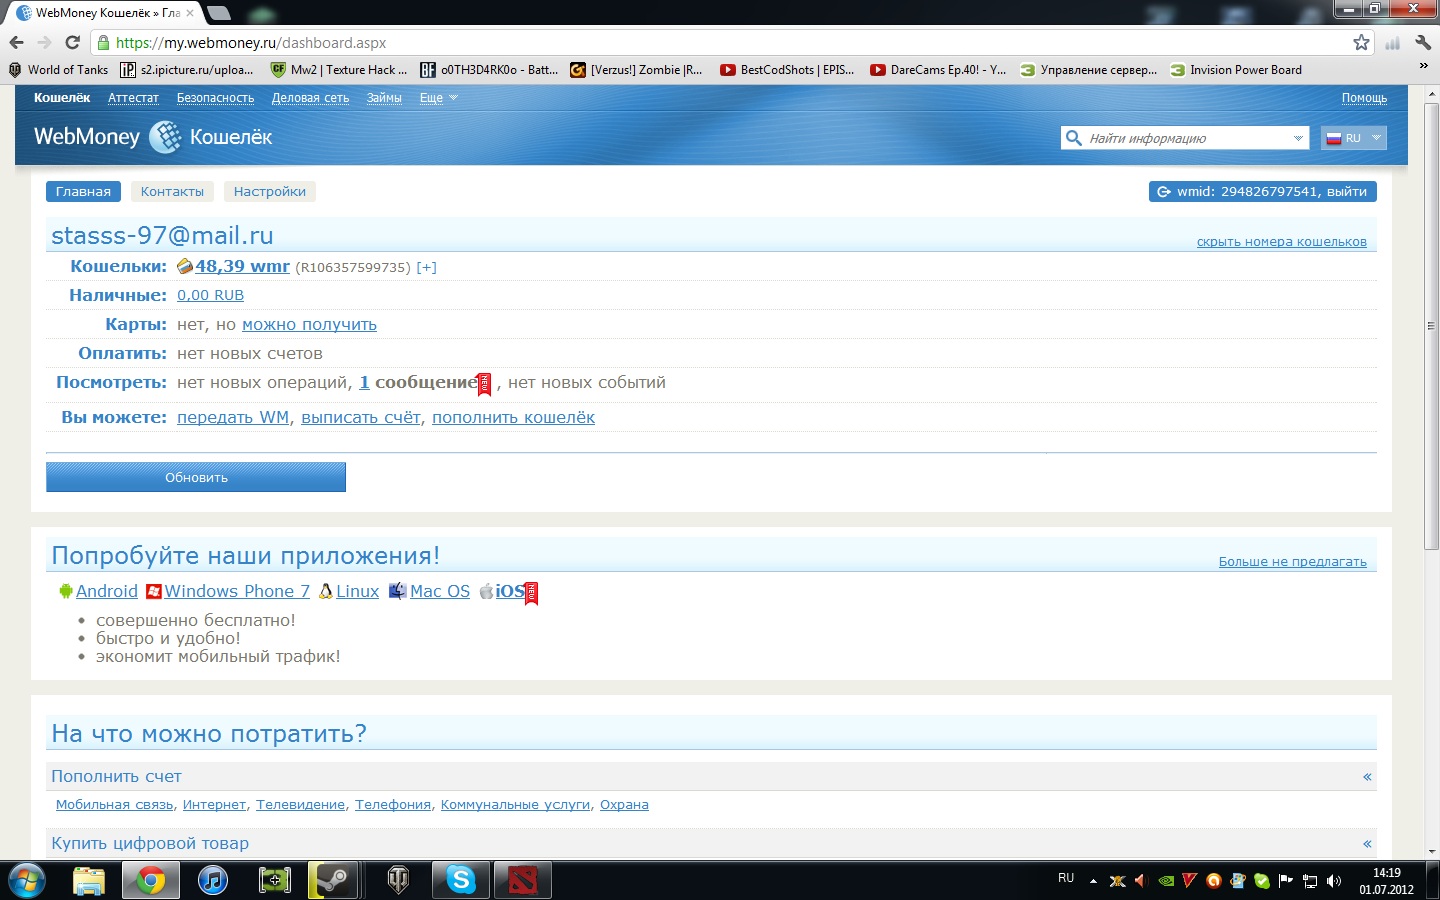
Task: Collapse the Купить цифровой товар section
Action: coord(1367,844)
